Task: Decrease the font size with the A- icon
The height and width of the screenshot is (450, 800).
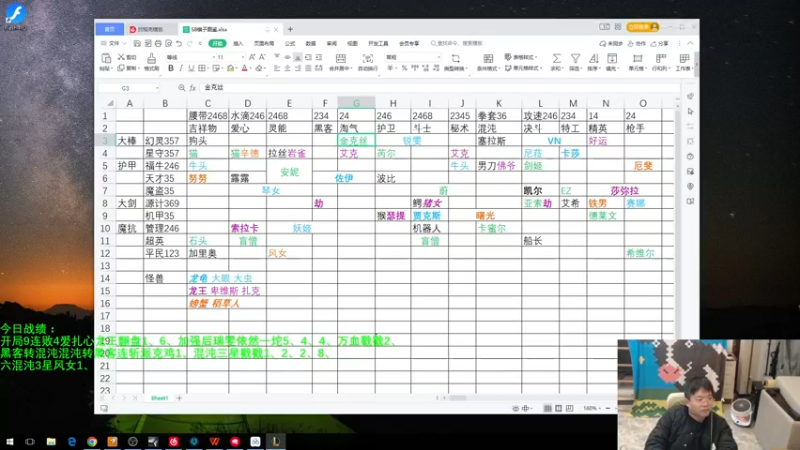Action: 262,57
